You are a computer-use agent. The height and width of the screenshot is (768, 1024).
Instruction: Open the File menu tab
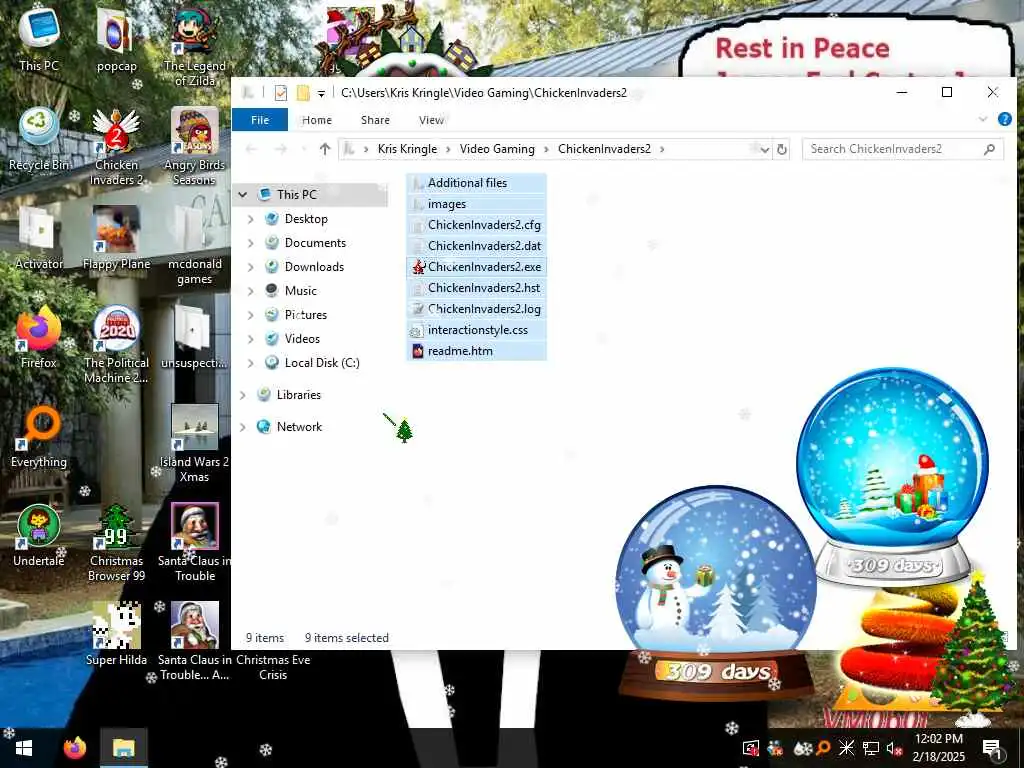point(260,120)
